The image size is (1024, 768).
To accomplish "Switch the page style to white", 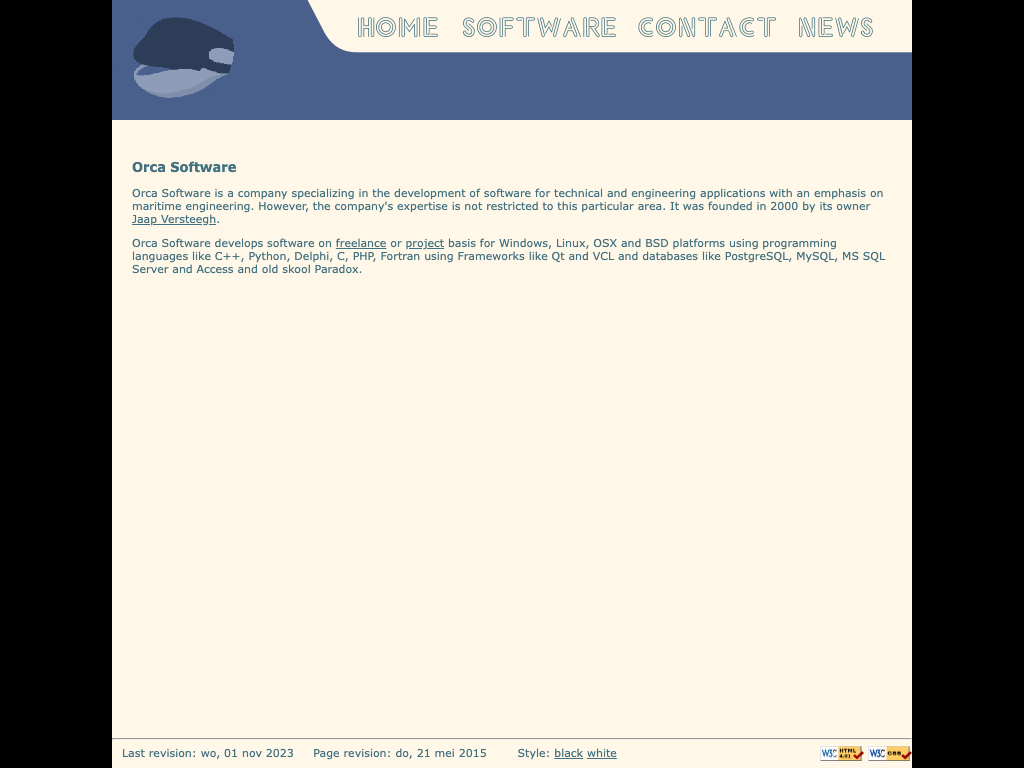I will tap(601, 753).
